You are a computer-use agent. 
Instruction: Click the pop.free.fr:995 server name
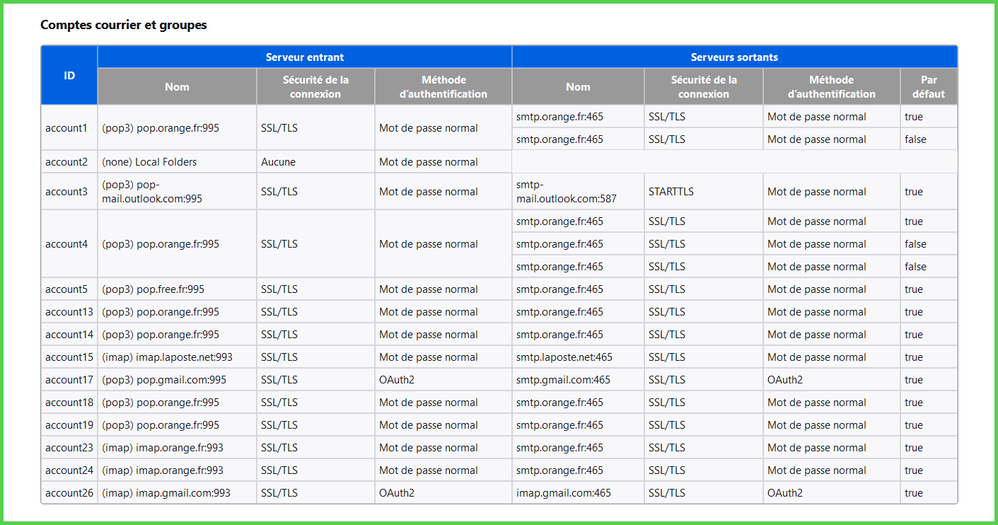pos(153,289)
